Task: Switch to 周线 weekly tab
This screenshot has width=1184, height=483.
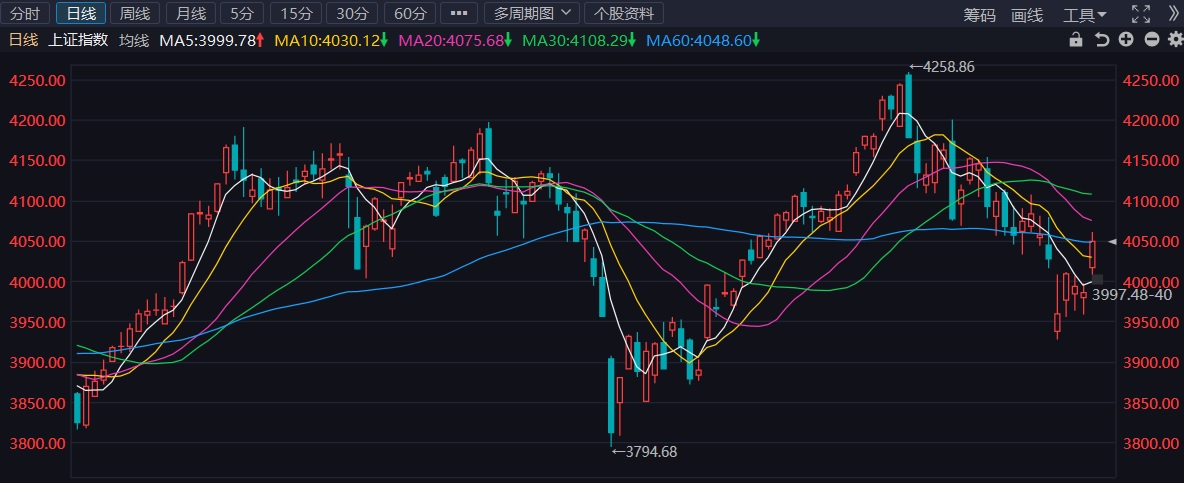Action: (135, 14)
